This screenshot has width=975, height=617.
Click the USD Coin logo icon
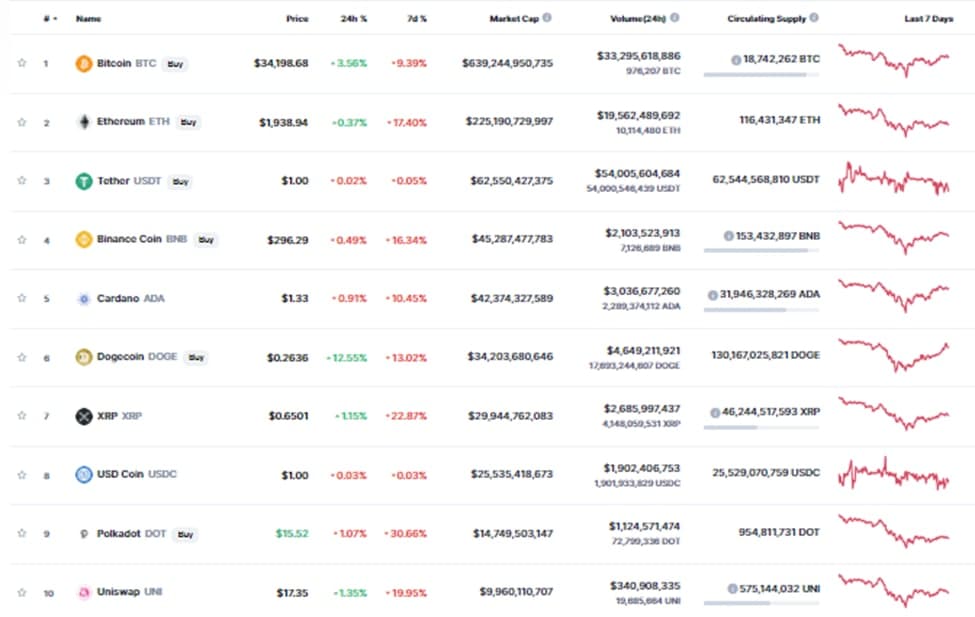[84, 474]
